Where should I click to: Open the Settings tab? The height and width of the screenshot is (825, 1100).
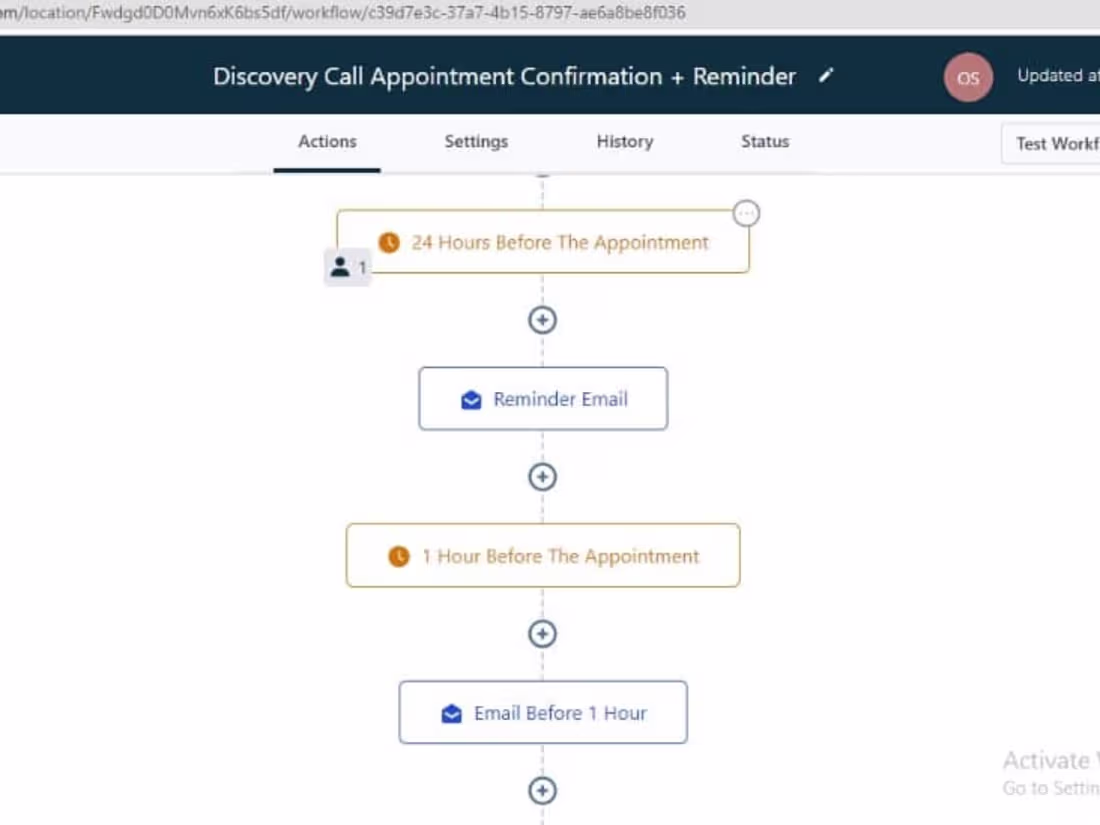(476, 142)
